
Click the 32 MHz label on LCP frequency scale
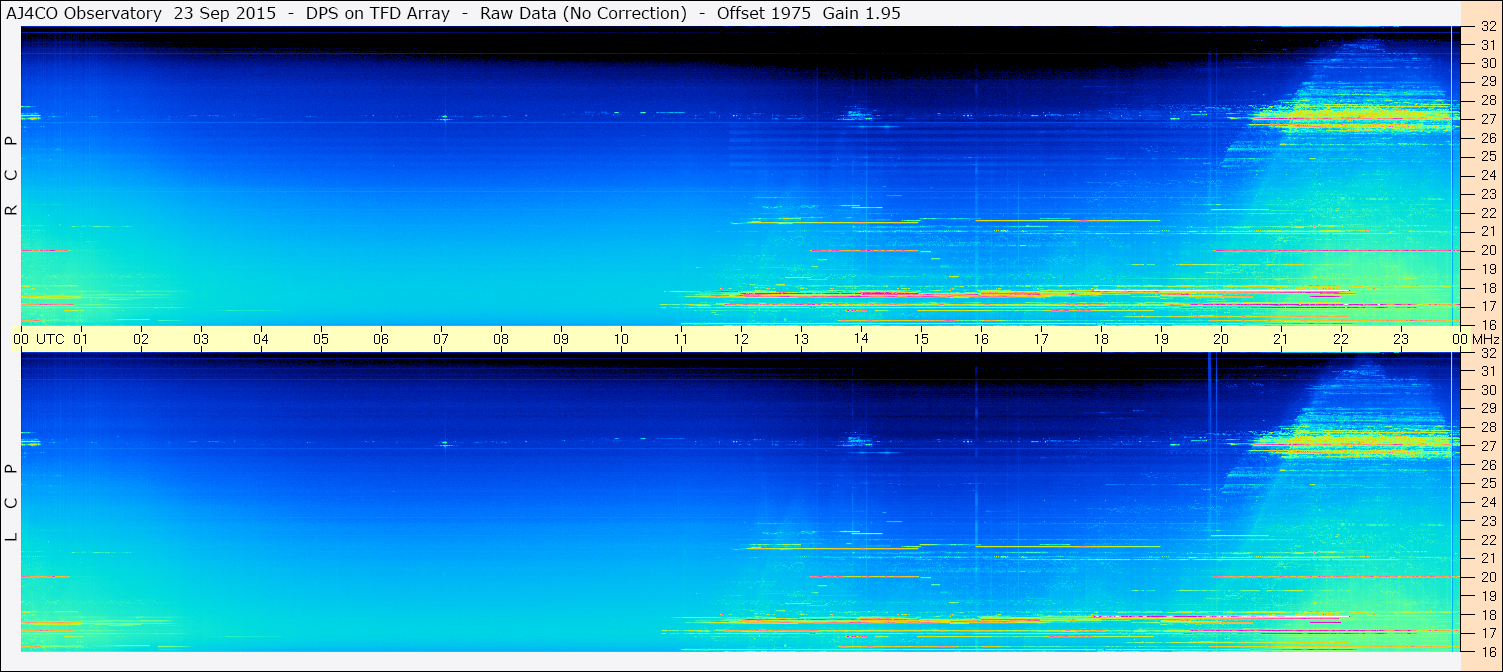click(1487, 353)
